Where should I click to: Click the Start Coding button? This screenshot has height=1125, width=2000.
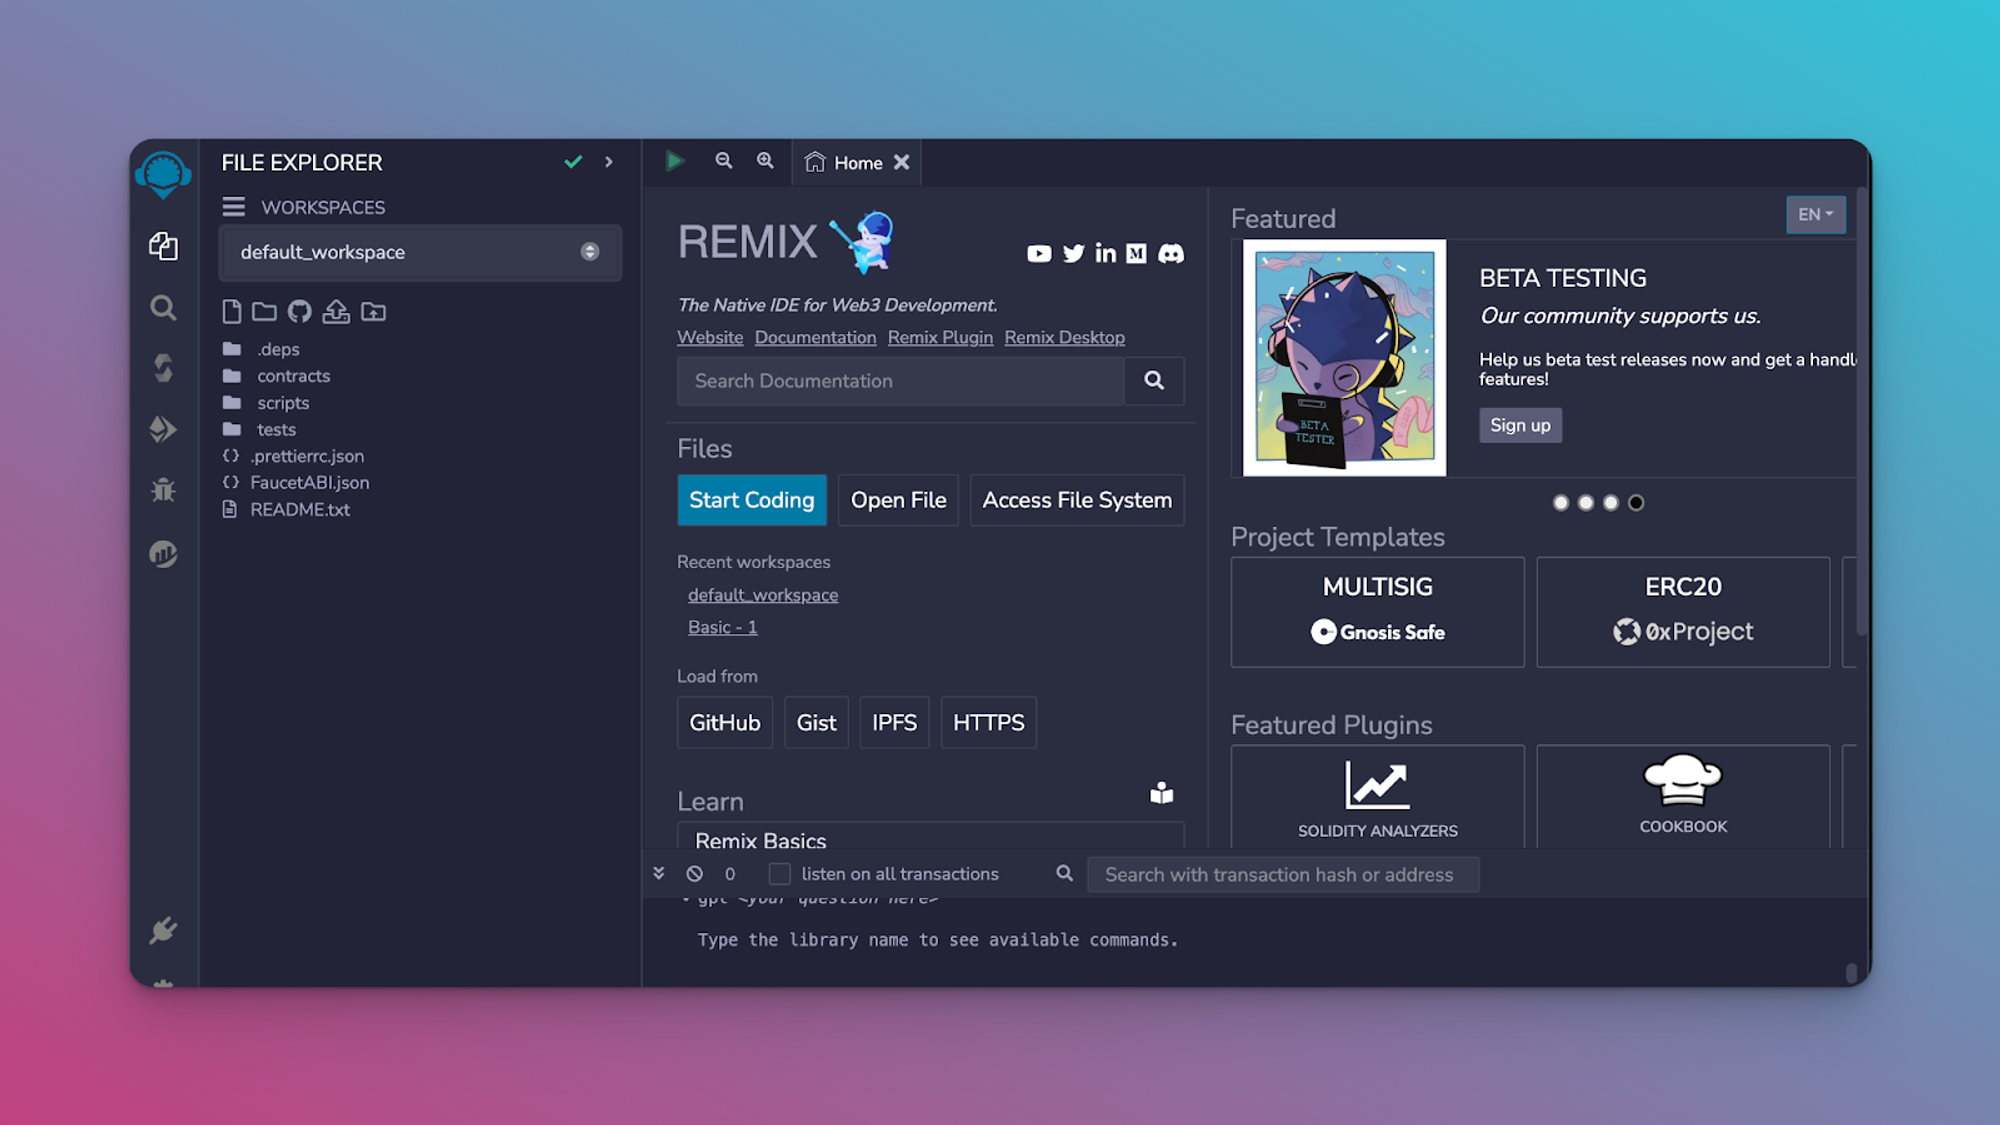tap(752, 500)
